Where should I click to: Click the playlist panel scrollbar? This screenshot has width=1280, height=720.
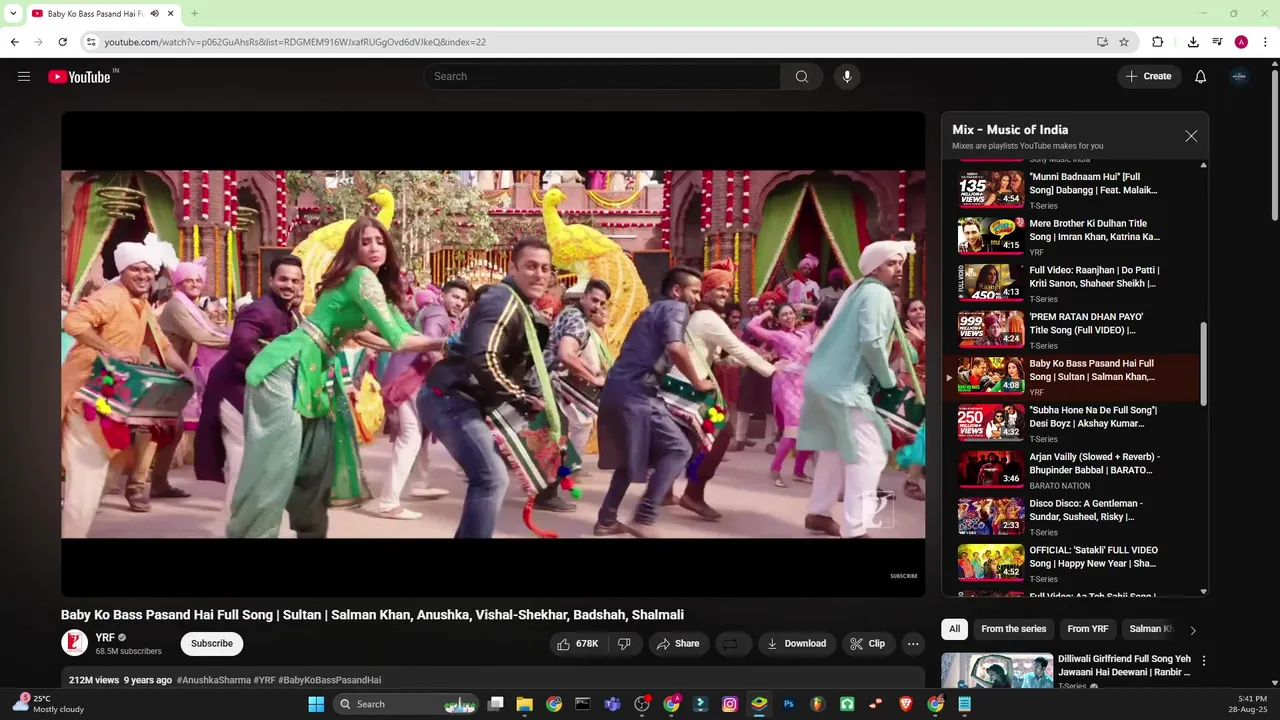pyautogui.click(x=1203, y=364)
